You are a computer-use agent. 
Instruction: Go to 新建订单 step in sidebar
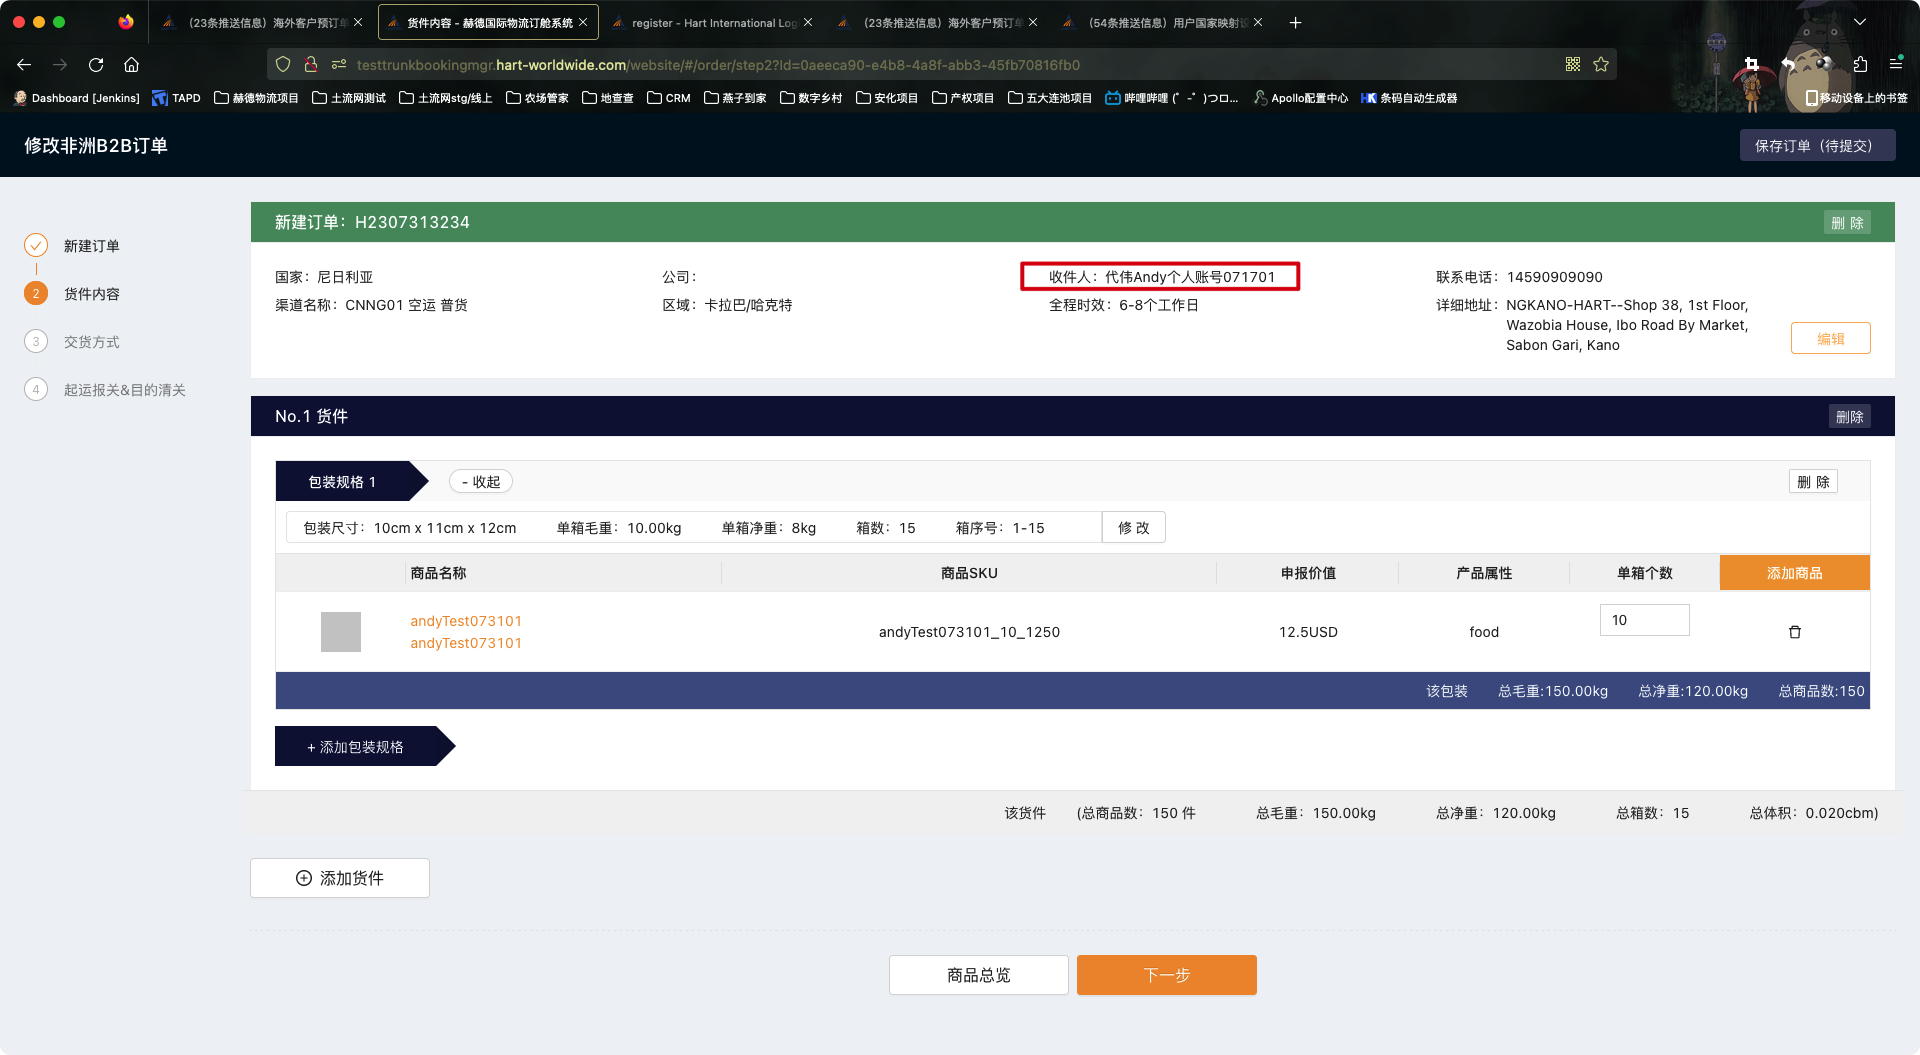coord(91,246)
